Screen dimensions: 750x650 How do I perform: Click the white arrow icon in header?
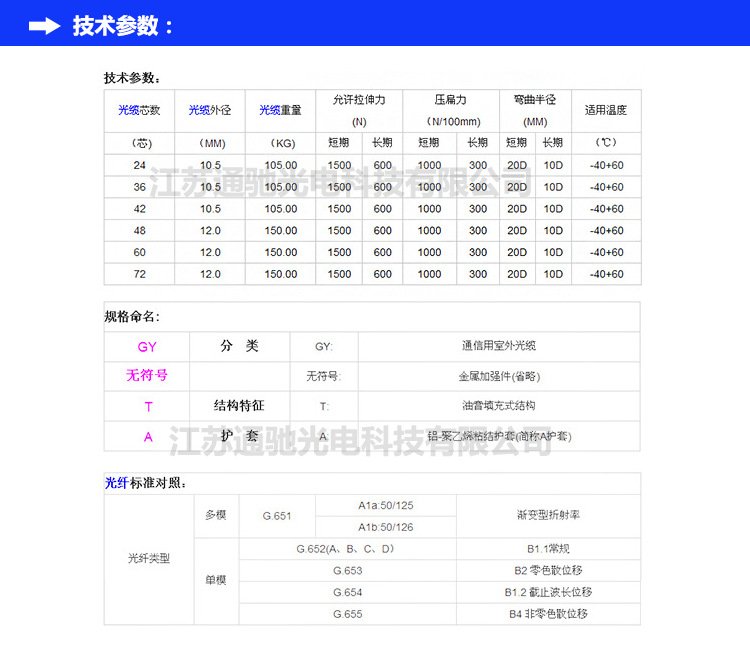tap(44, 26)
